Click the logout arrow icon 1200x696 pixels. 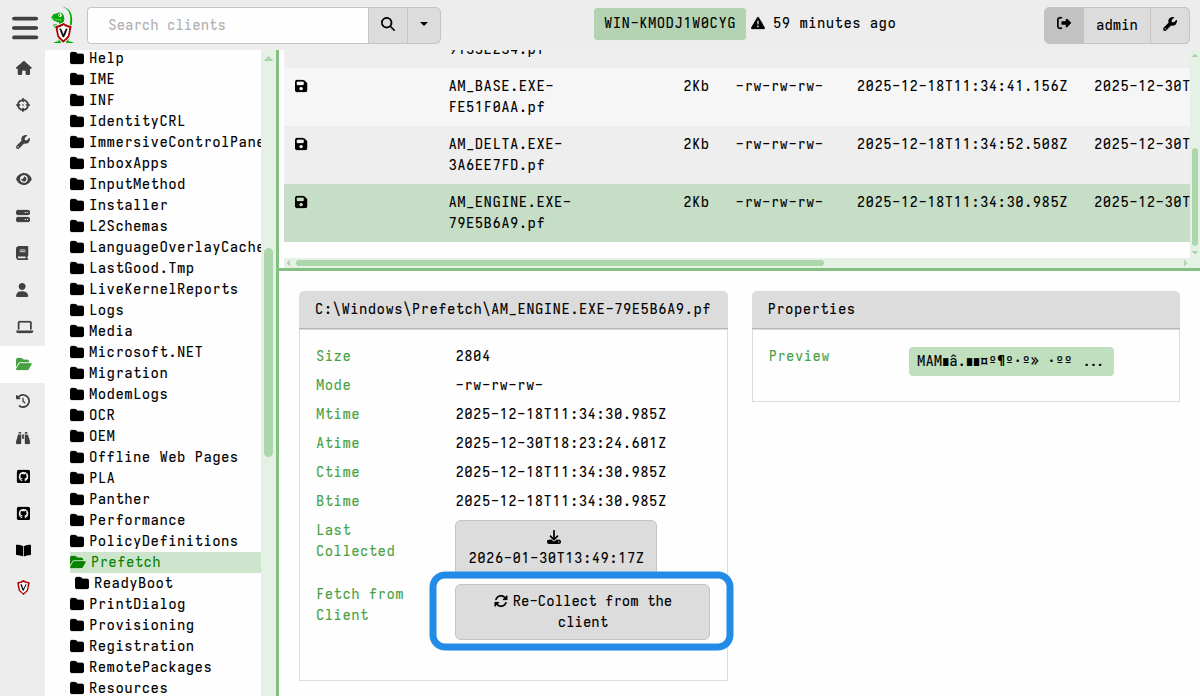(1064, 25)
